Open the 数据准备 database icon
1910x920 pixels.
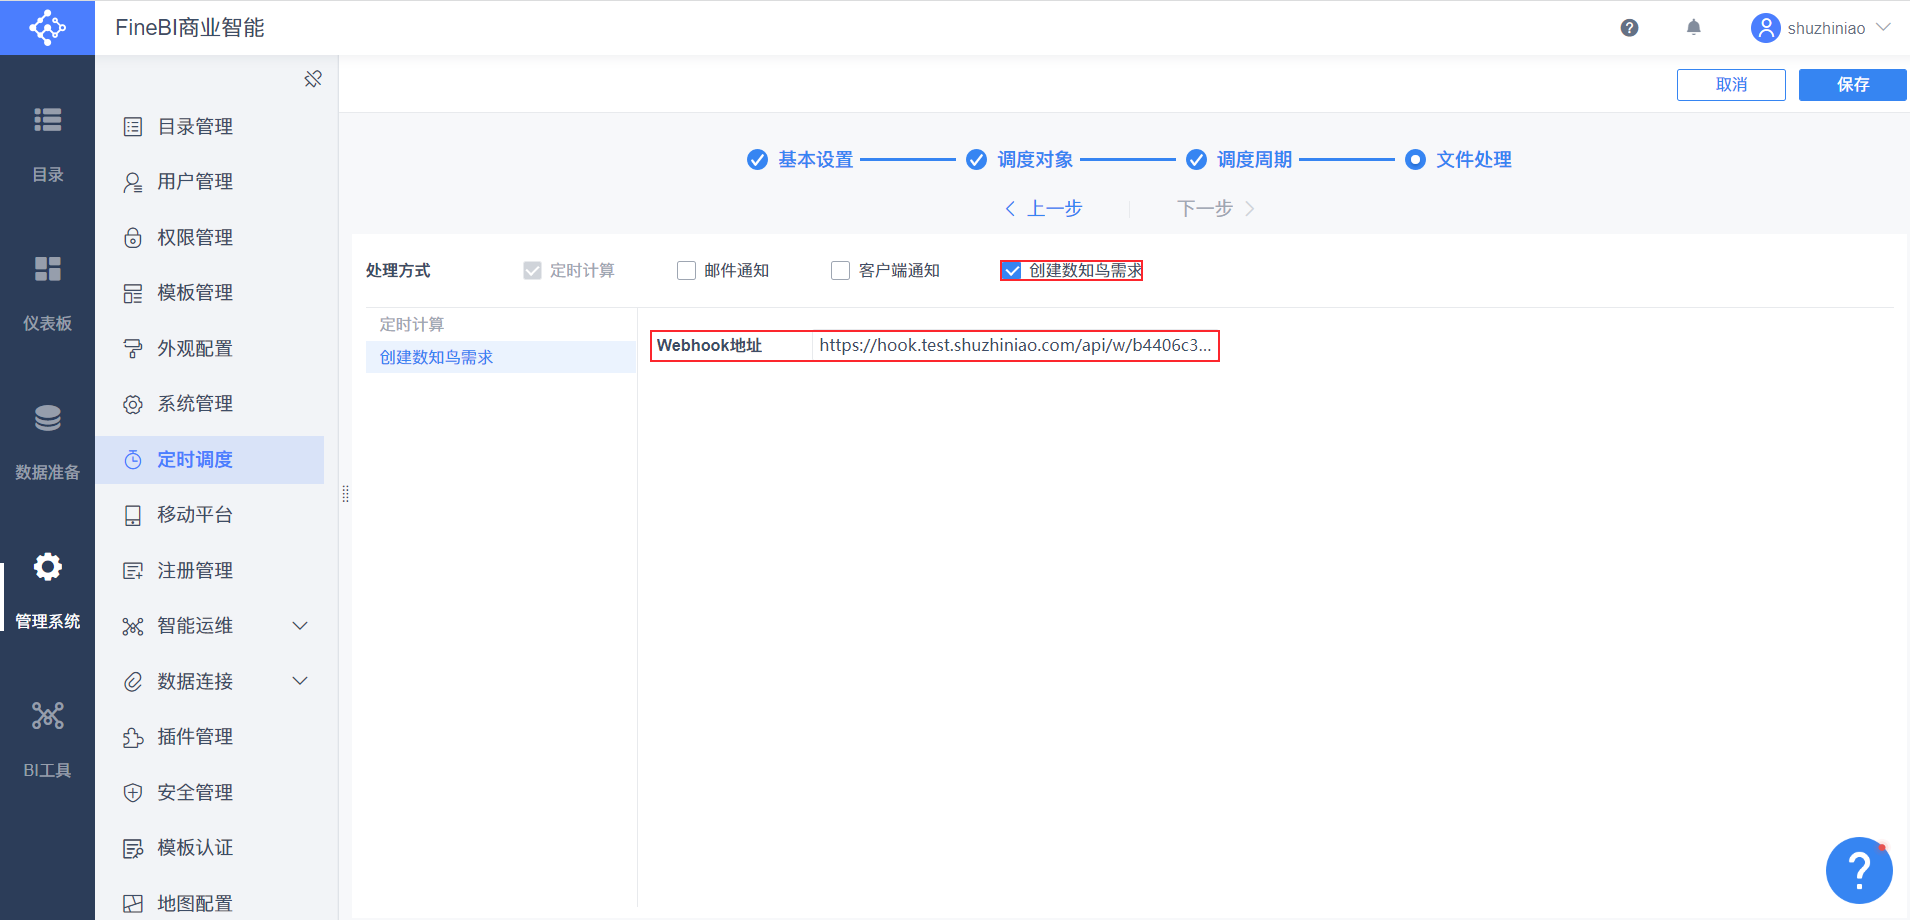47,418
